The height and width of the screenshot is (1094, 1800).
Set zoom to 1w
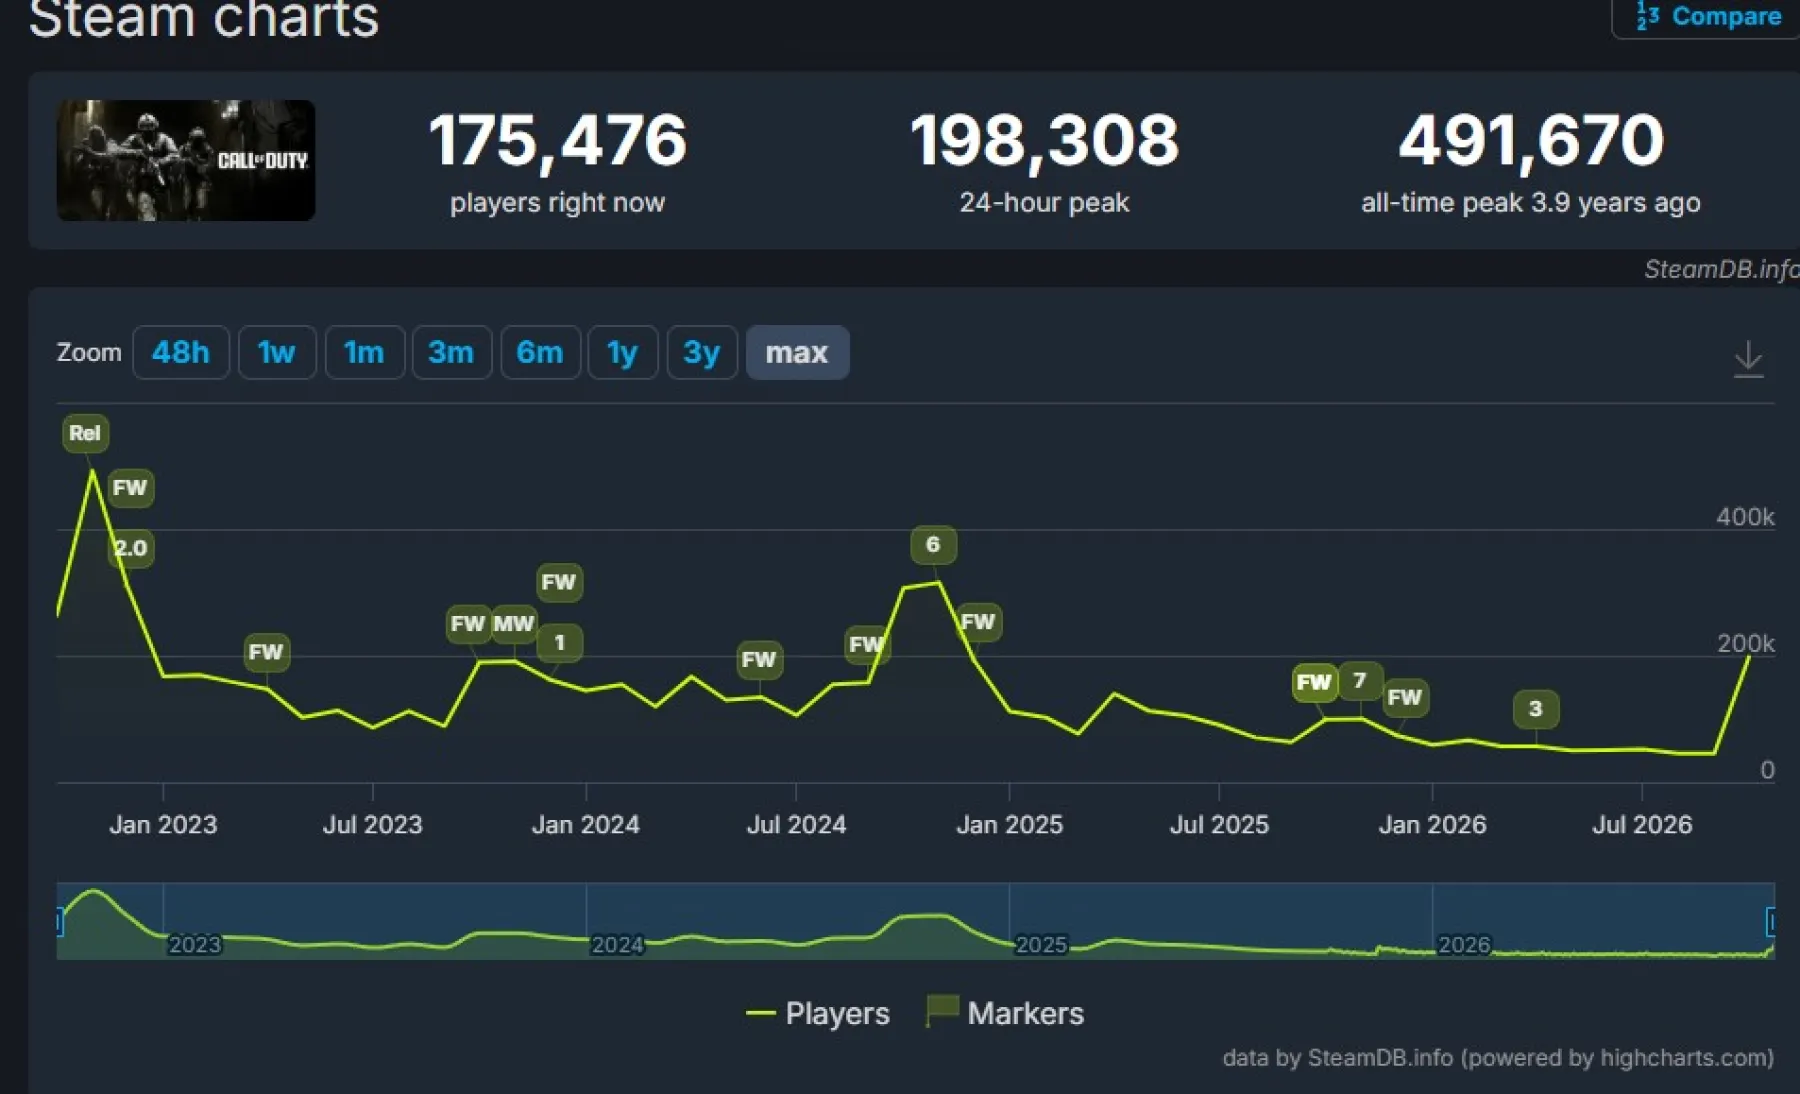point(277,352)
